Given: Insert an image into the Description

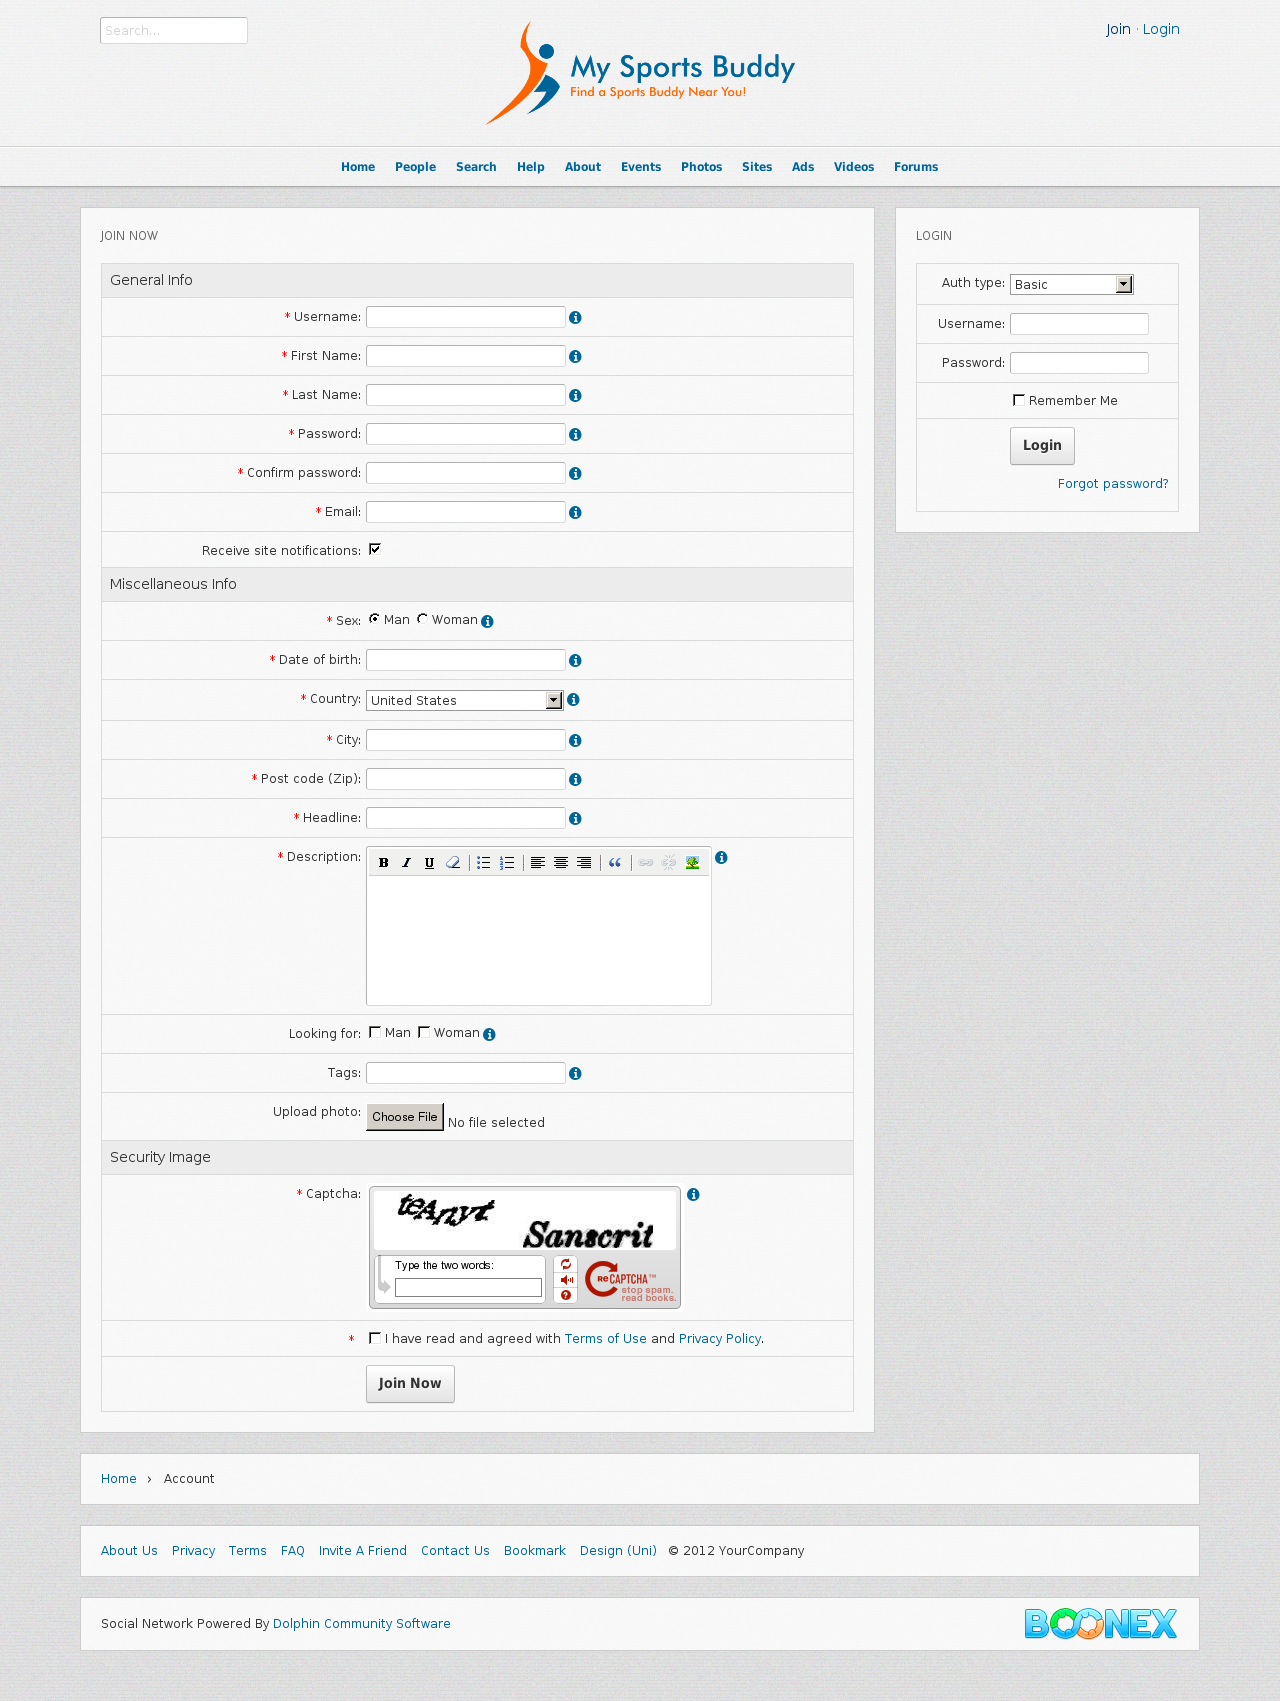Looking at the screenshot, I should [692, 863].
